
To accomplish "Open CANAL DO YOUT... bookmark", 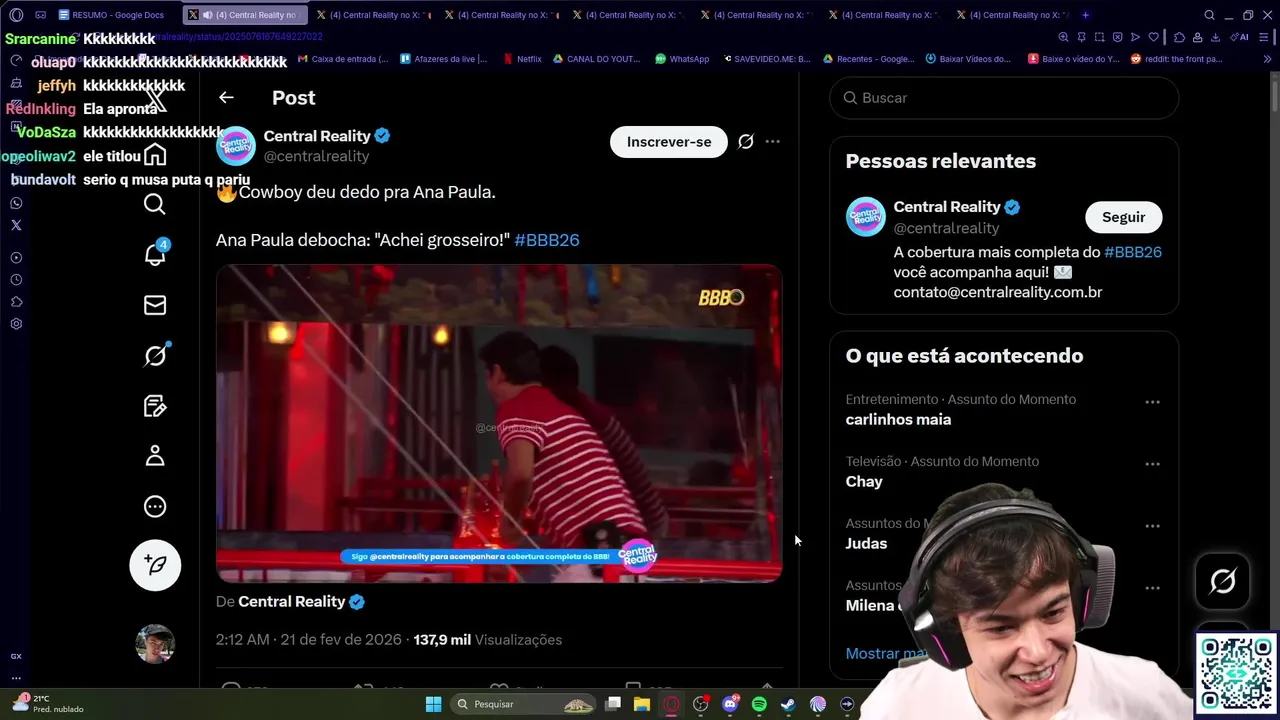I will (x=595, y=59).
